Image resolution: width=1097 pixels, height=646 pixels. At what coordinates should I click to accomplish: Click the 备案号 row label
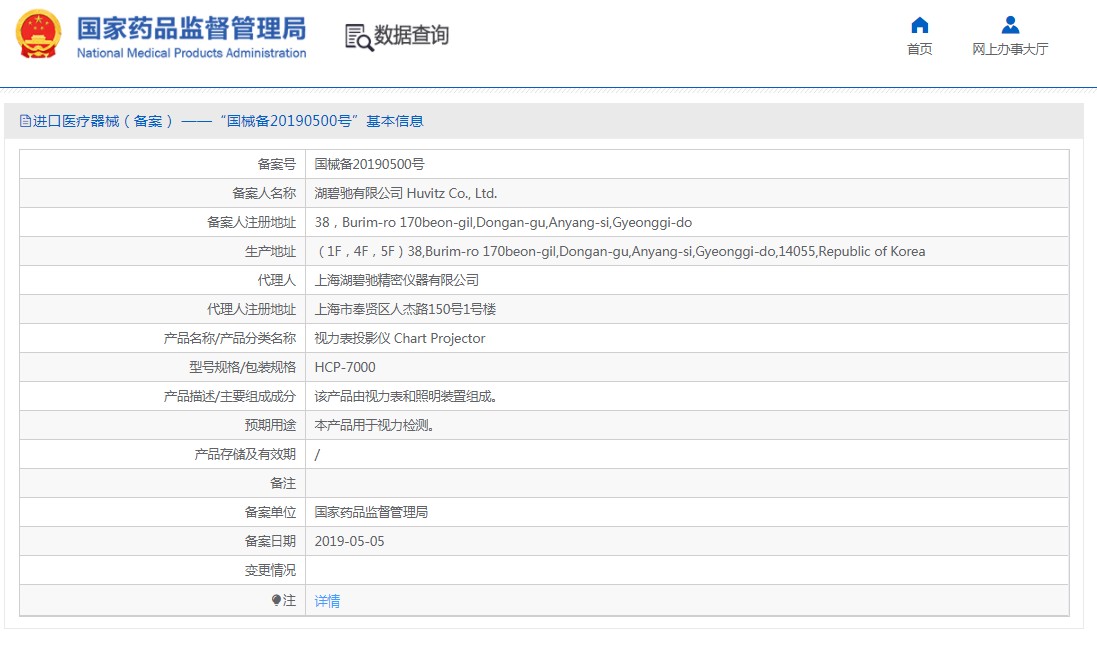click(276, 164)
